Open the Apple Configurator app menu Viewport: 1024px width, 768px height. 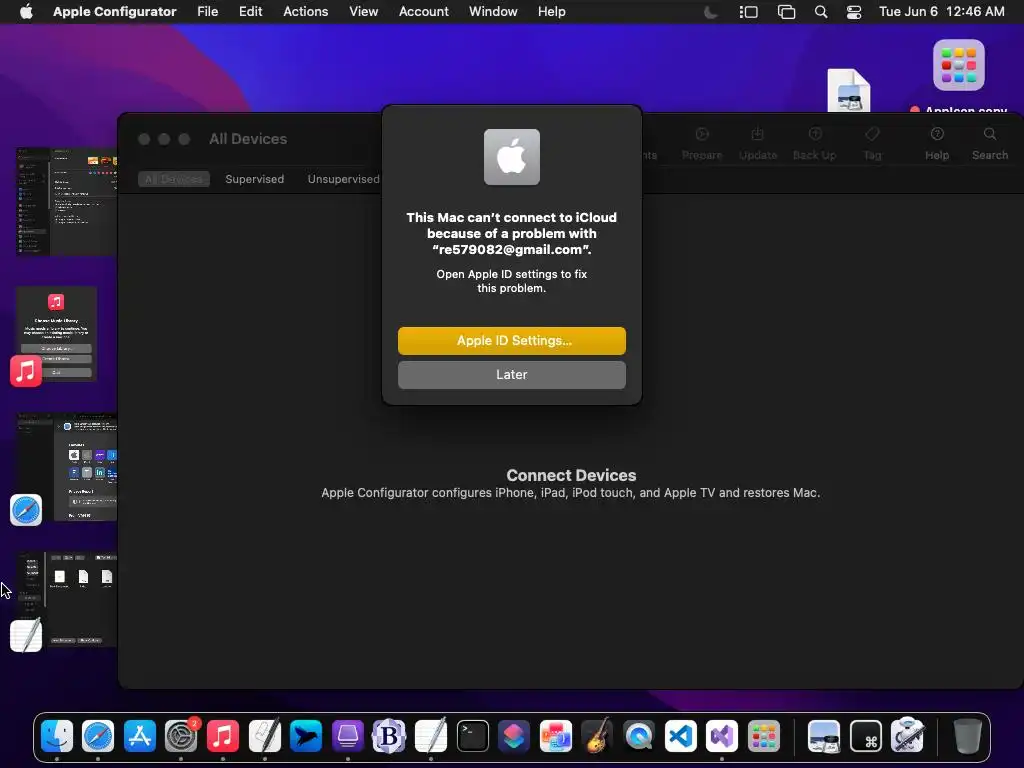114,12
